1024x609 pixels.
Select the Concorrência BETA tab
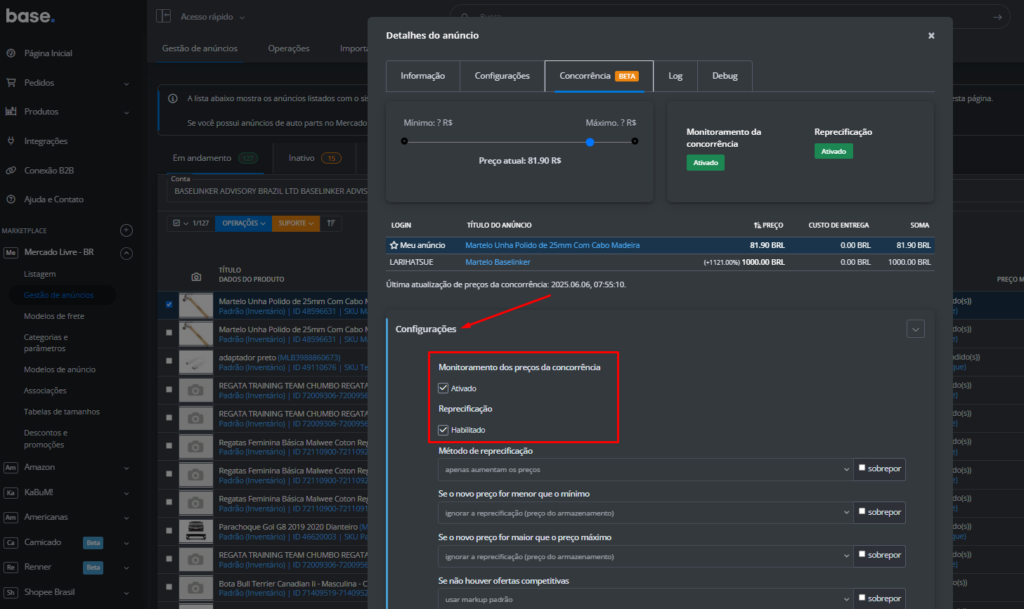point(599,76)
